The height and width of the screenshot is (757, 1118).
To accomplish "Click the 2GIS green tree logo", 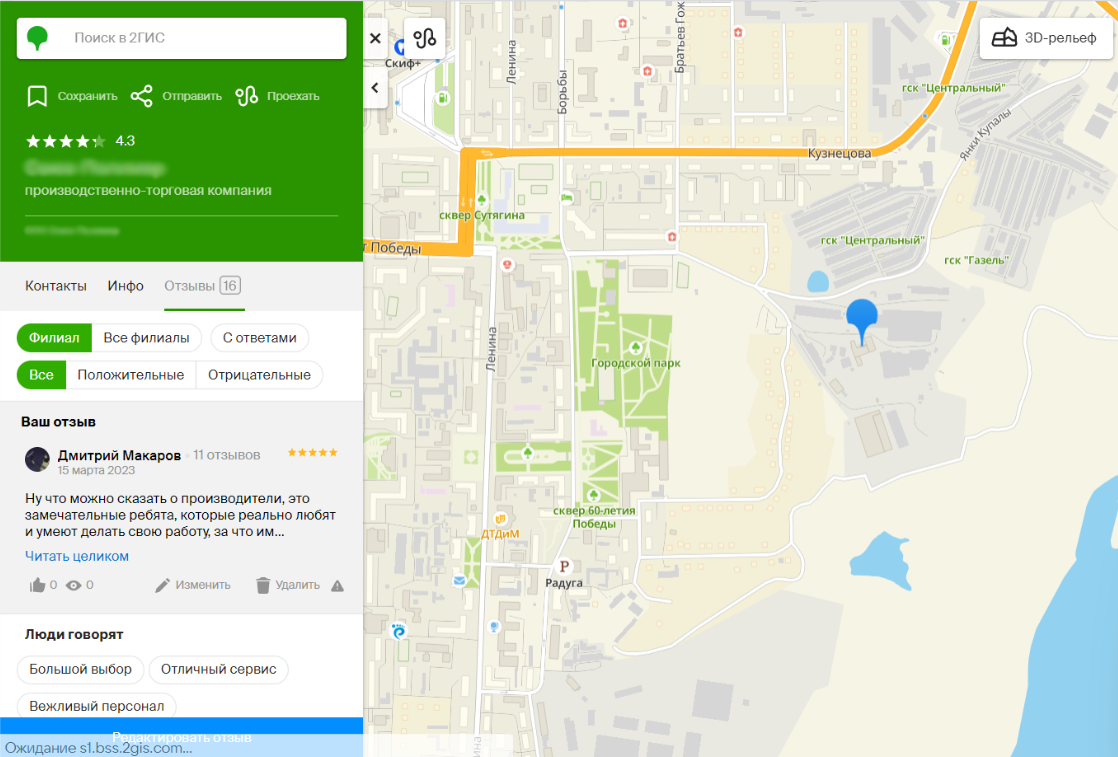I will pos(38,39).
